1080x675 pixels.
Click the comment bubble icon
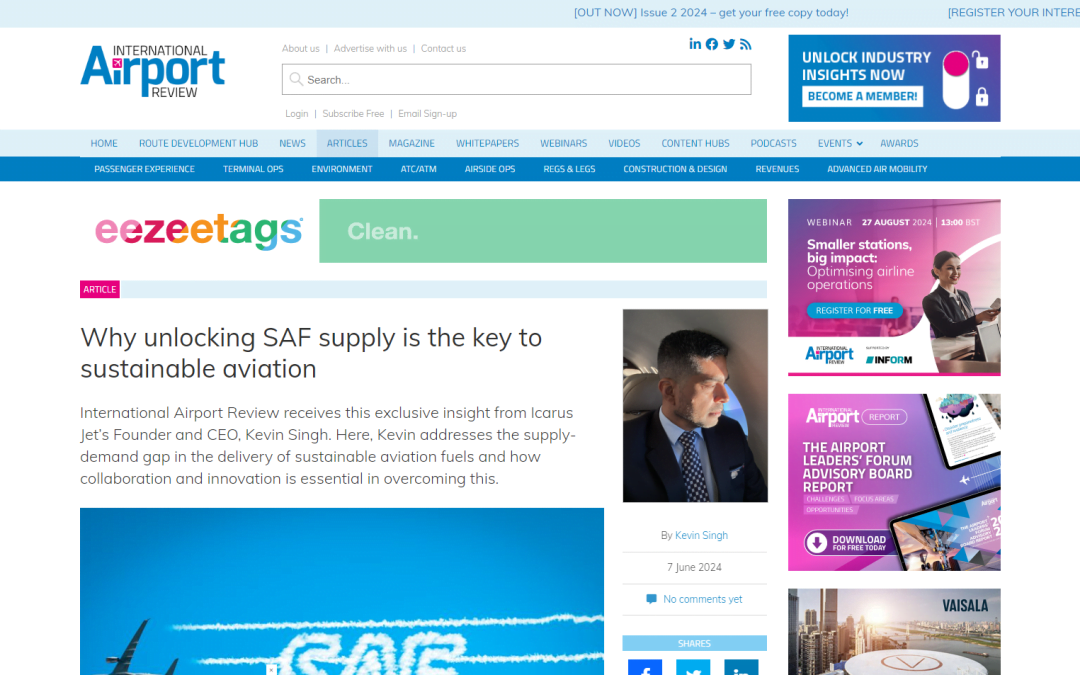(x=652, y=599)
